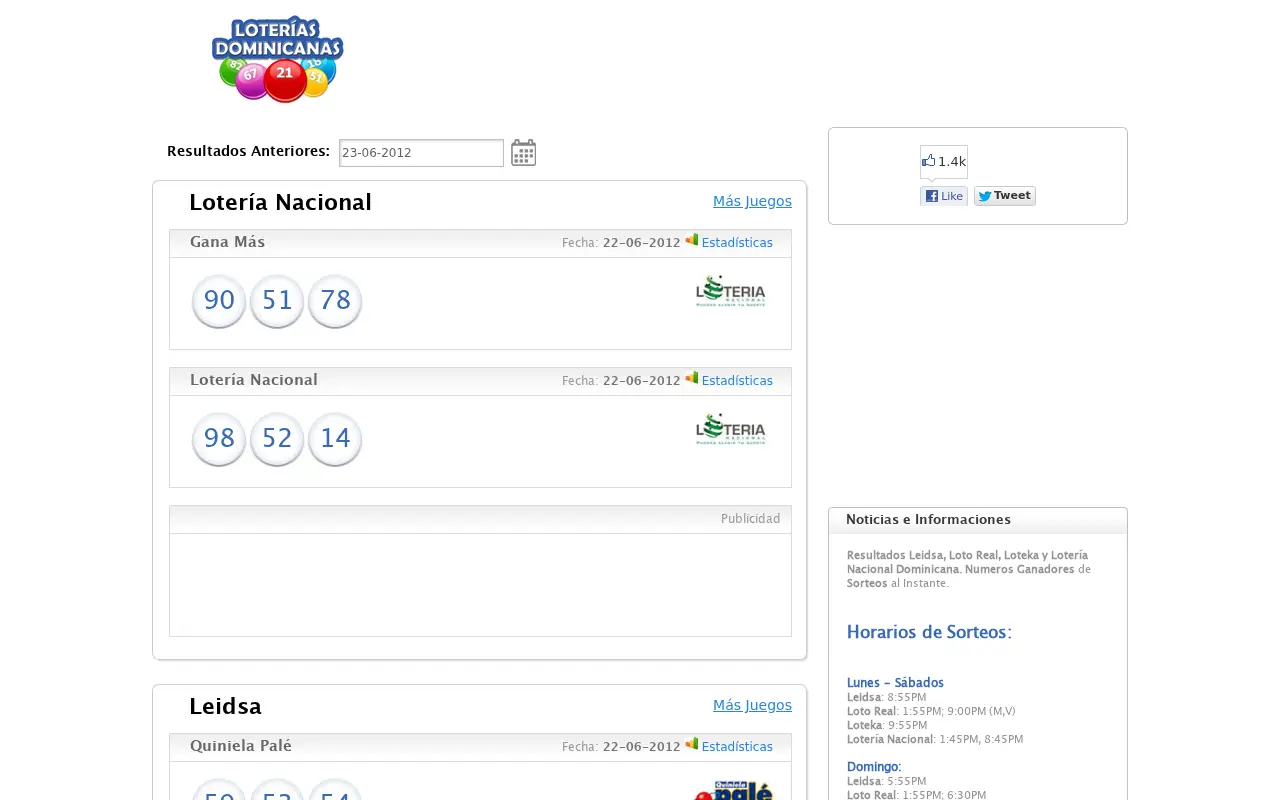Click lottery ball number 51
Screen dimensions: 1280x800
tap(277, 301)
